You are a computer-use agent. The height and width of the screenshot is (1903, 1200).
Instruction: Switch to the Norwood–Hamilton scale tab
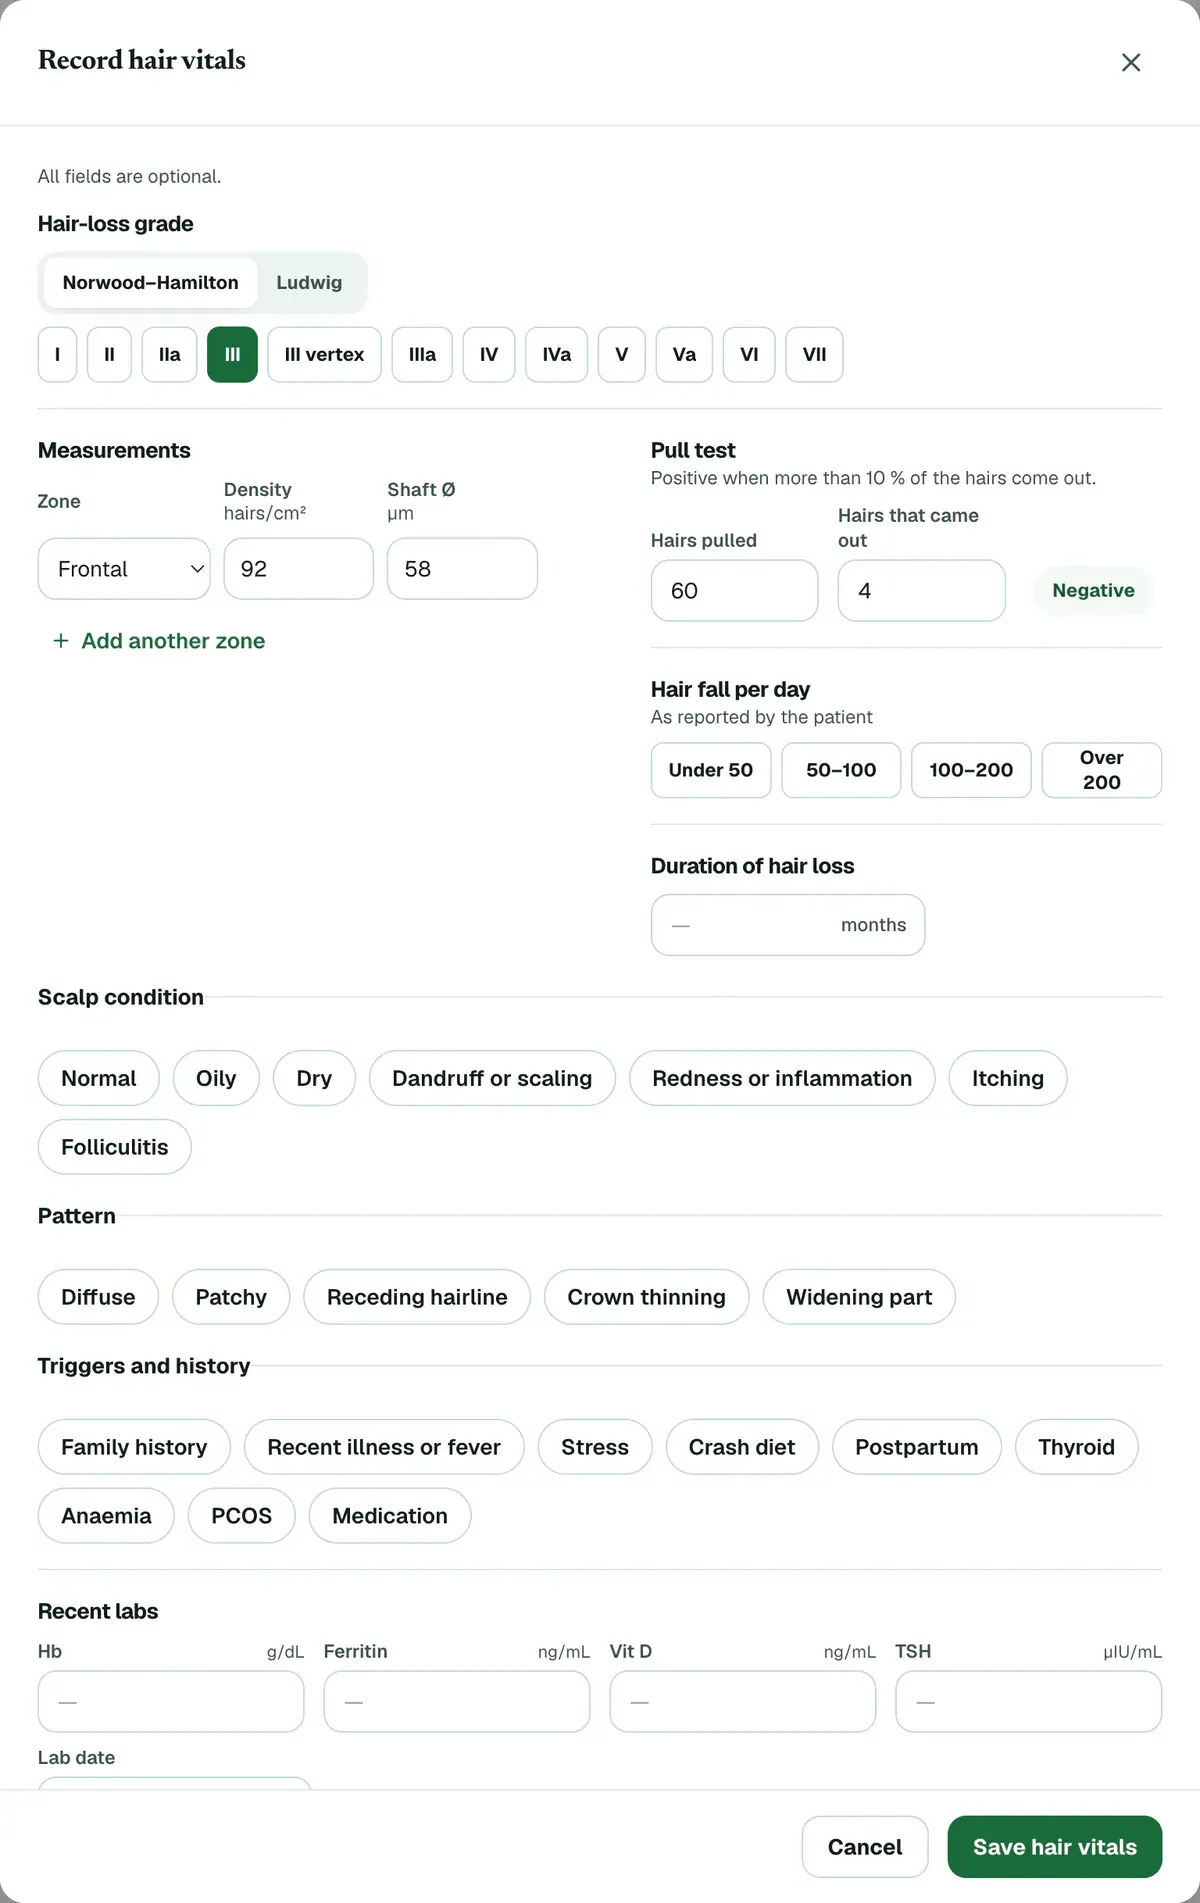[x=151, y=283]
